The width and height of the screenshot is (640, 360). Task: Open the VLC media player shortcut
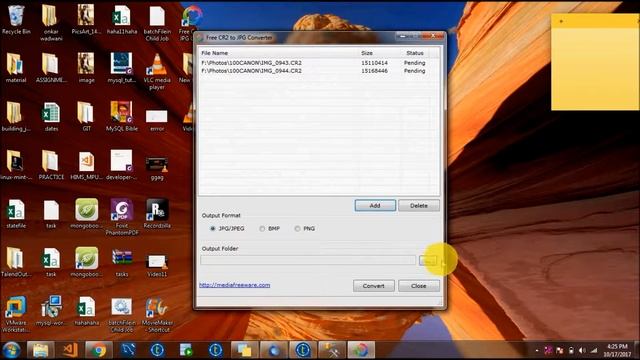click(x=157, y=71)
